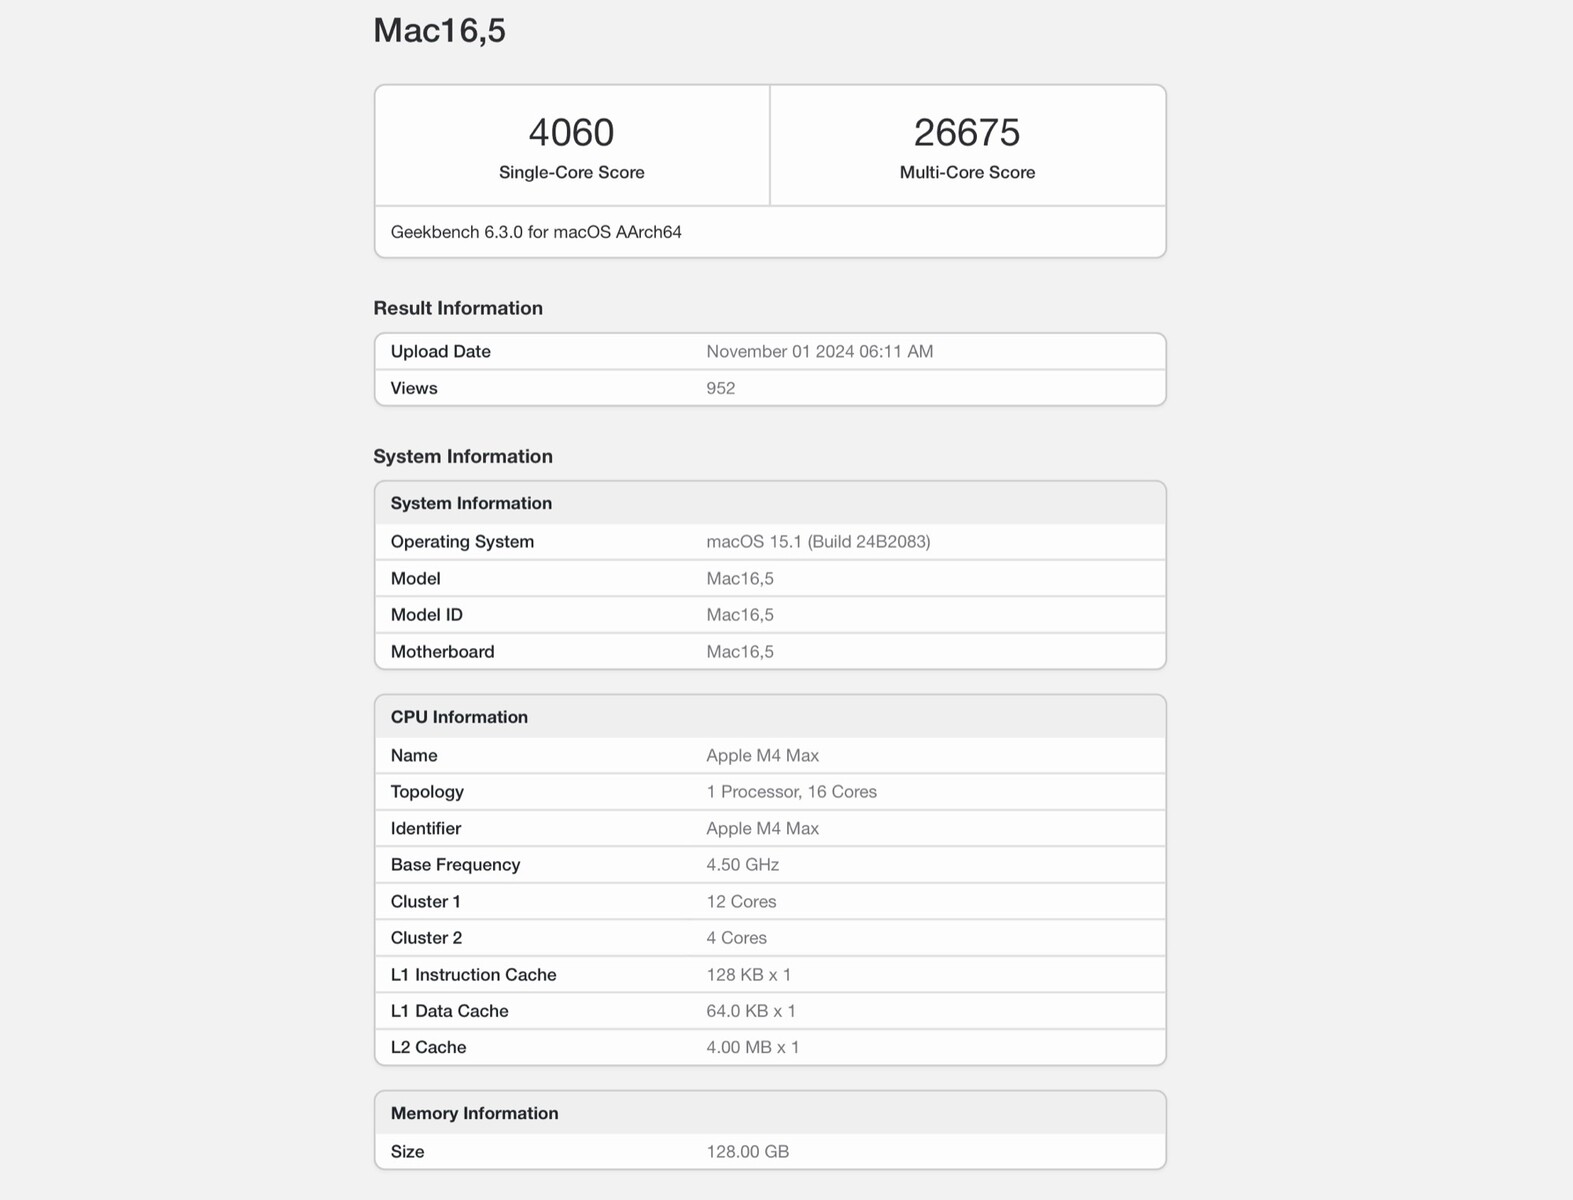Click the Motherboard row label
Screen dimensions: 1573x1200
(x=442, y=652)
